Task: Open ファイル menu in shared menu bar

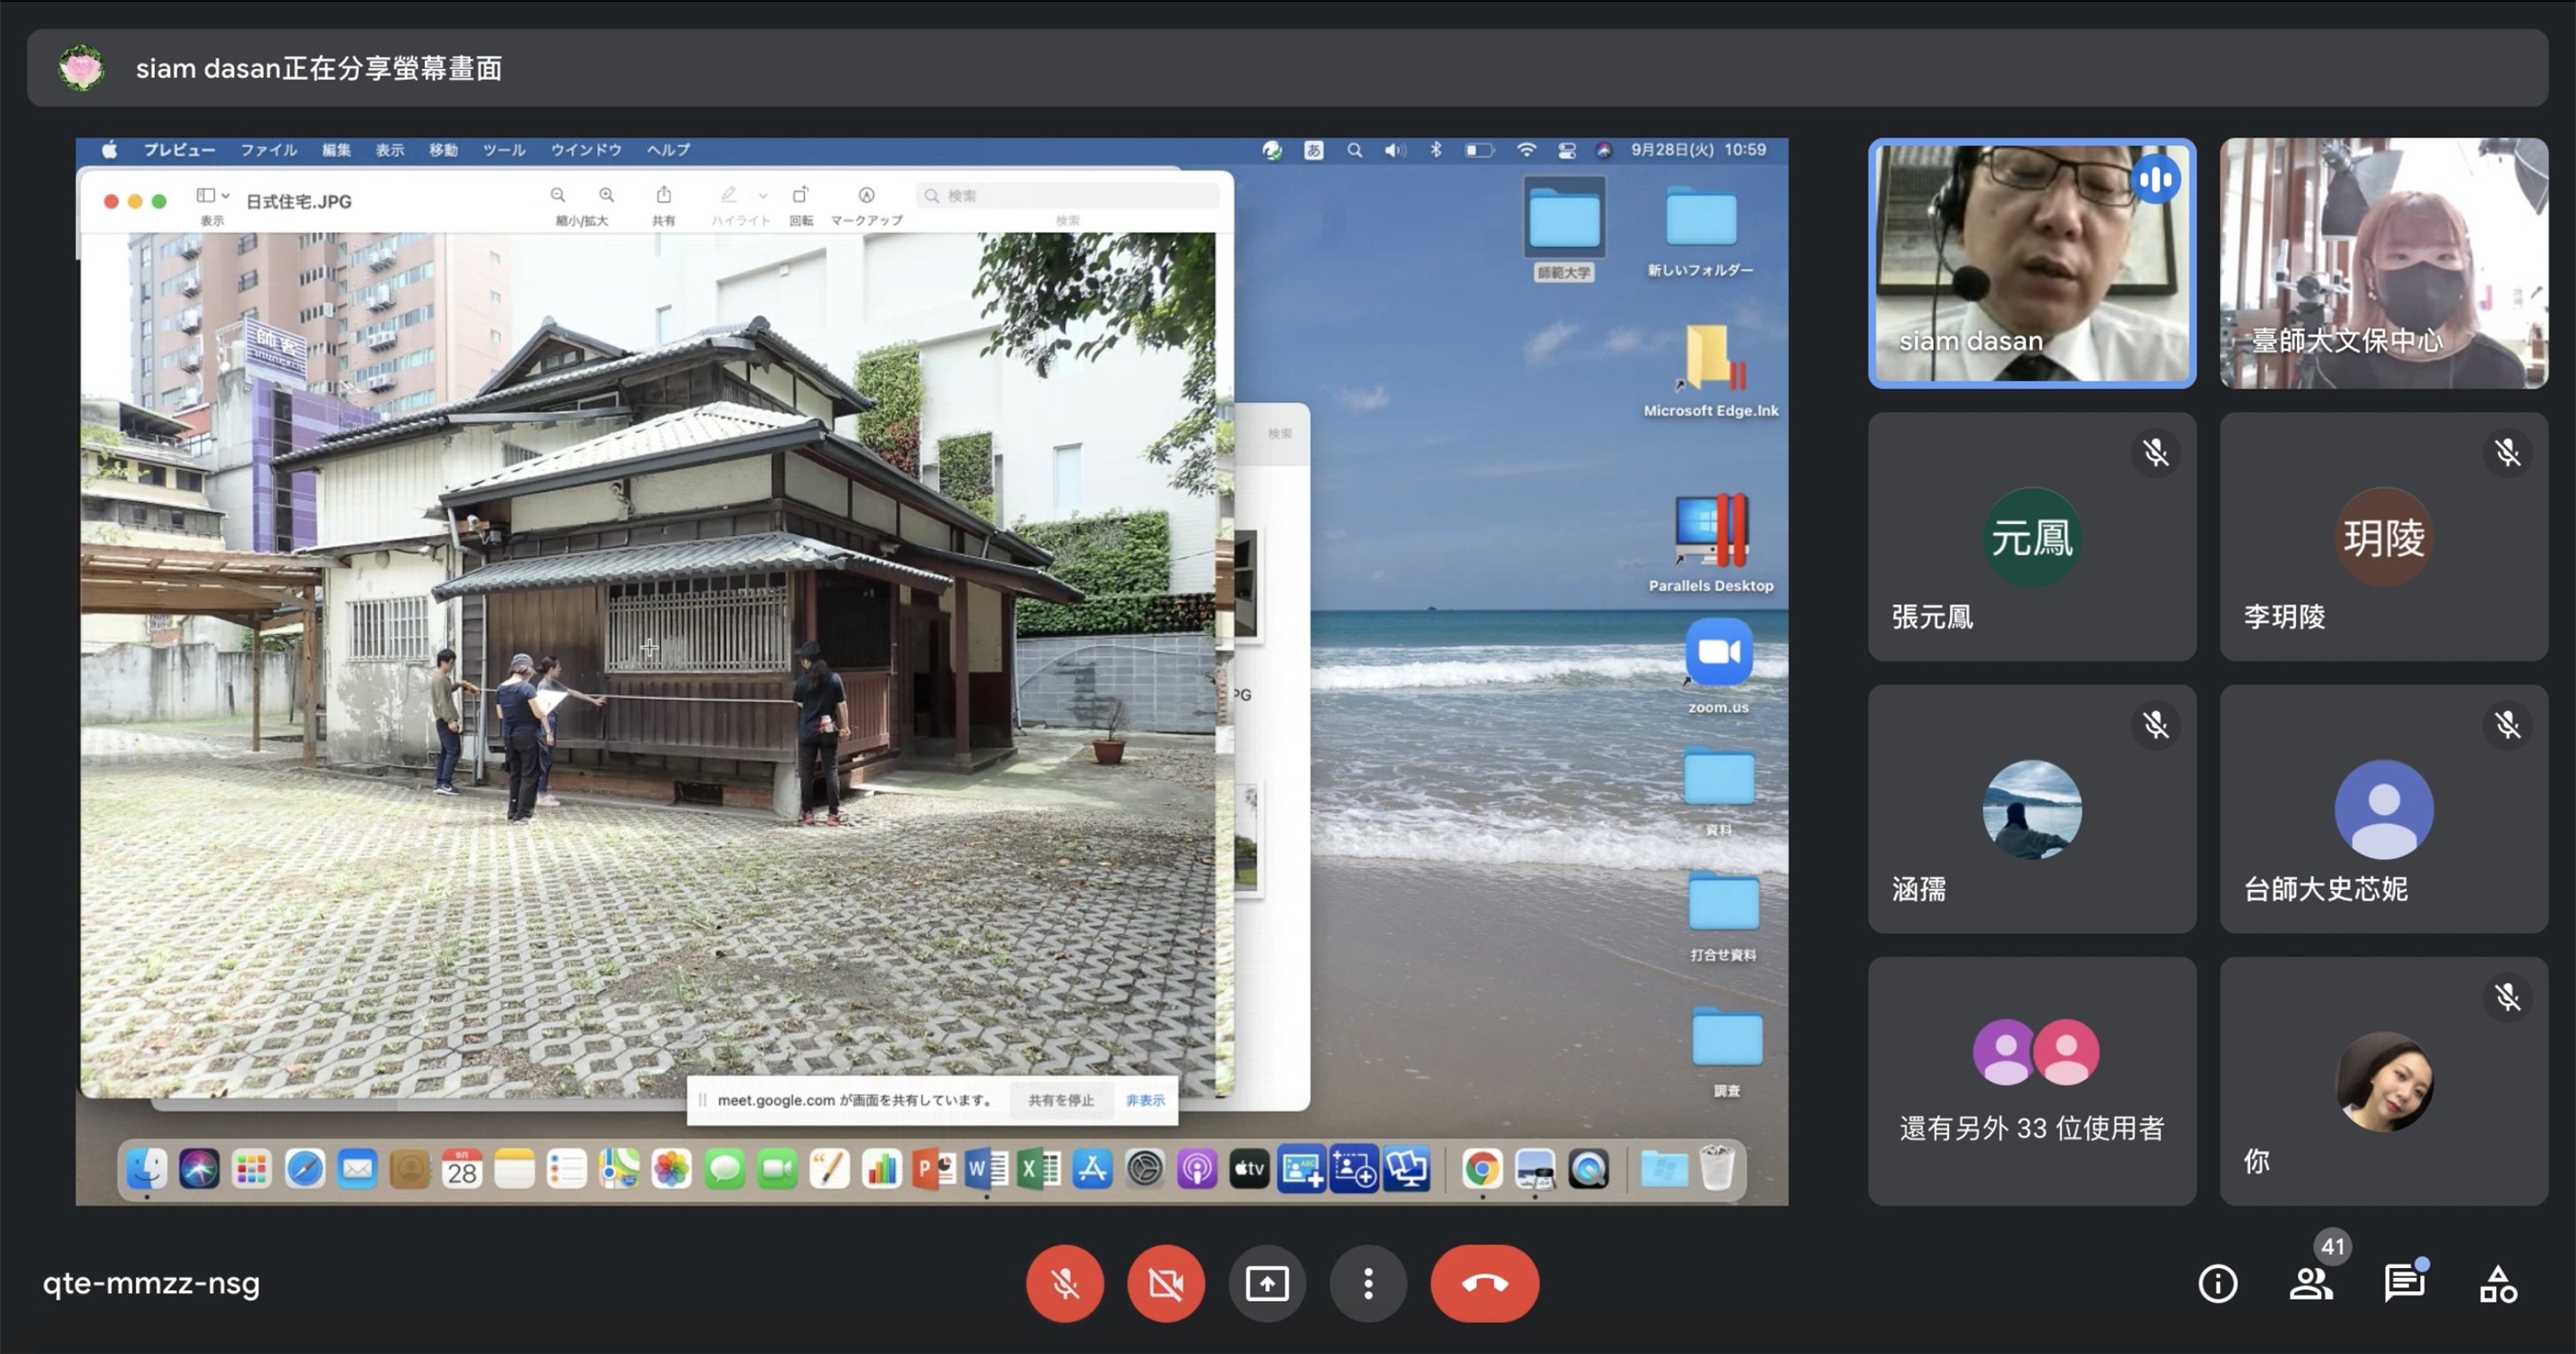Action: click(x=268, y=150)
